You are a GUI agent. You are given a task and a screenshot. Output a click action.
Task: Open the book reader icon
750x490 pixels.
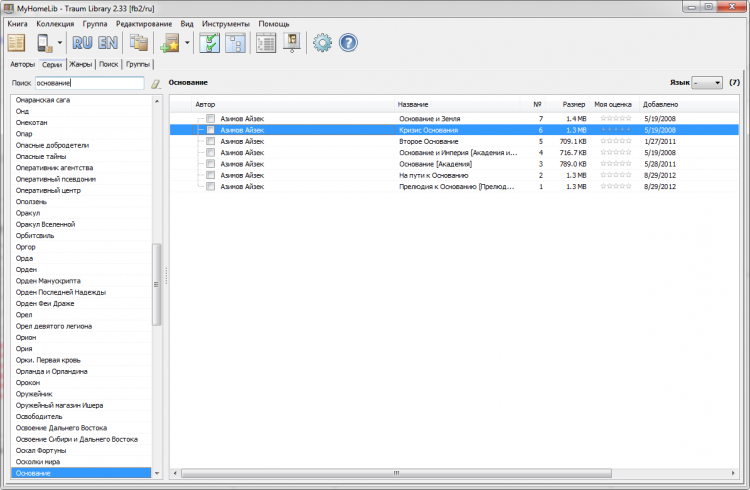(x=16, y=43)
